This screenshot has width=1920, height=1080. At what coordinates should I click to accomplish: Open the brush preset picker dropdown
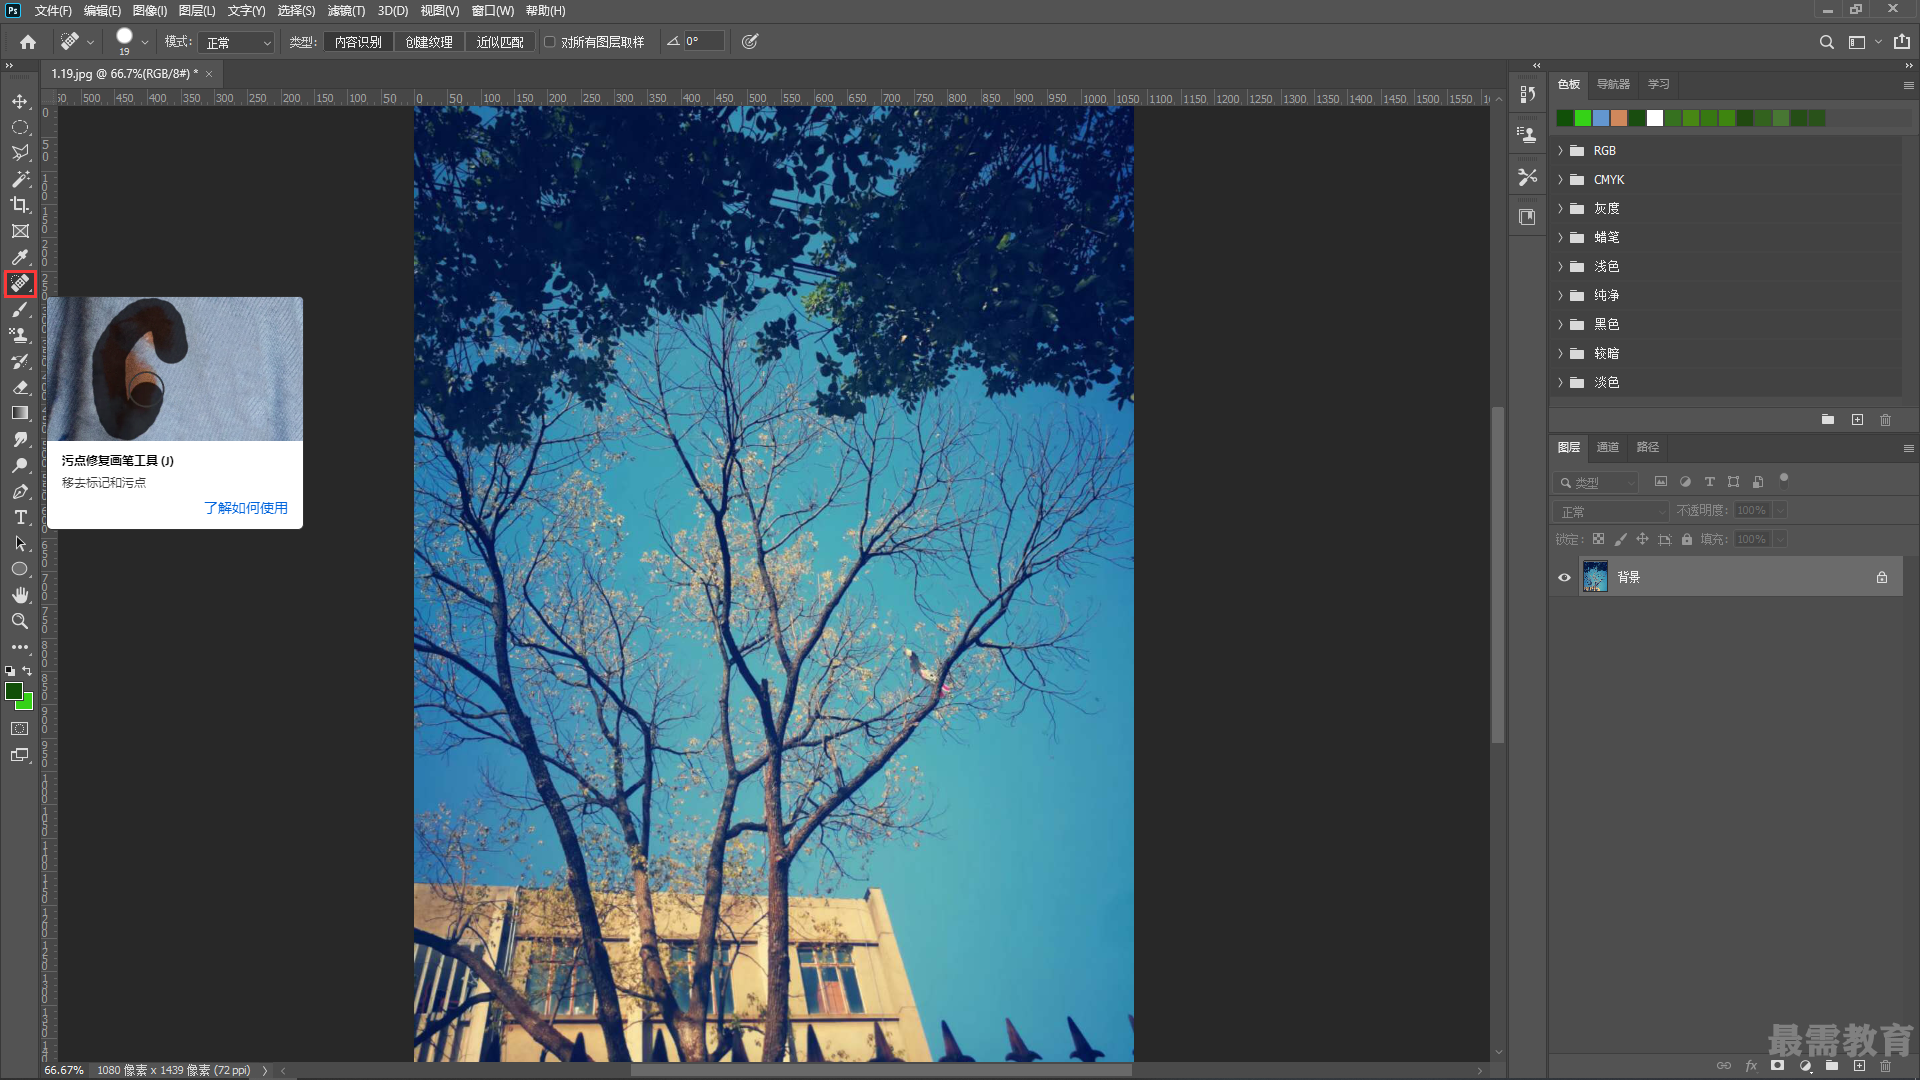(x=145, y=42)
